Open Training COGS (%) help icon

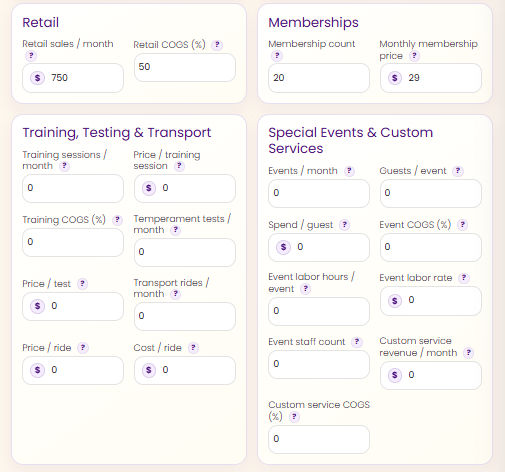coord(117,220)
